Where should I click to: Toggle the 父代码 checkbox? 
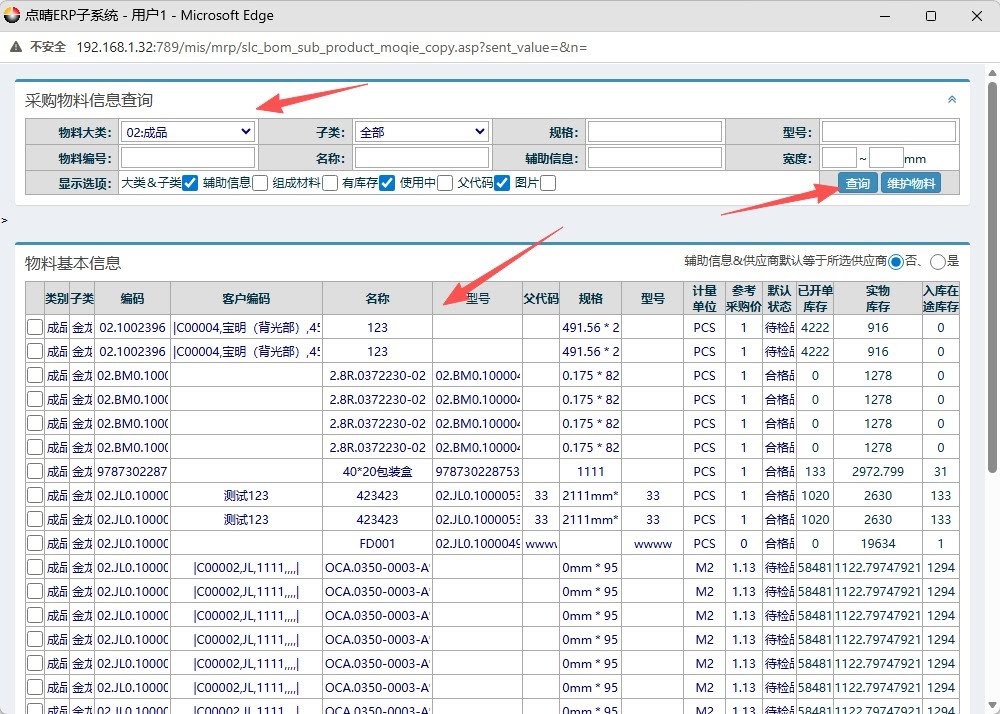(502, 184)
